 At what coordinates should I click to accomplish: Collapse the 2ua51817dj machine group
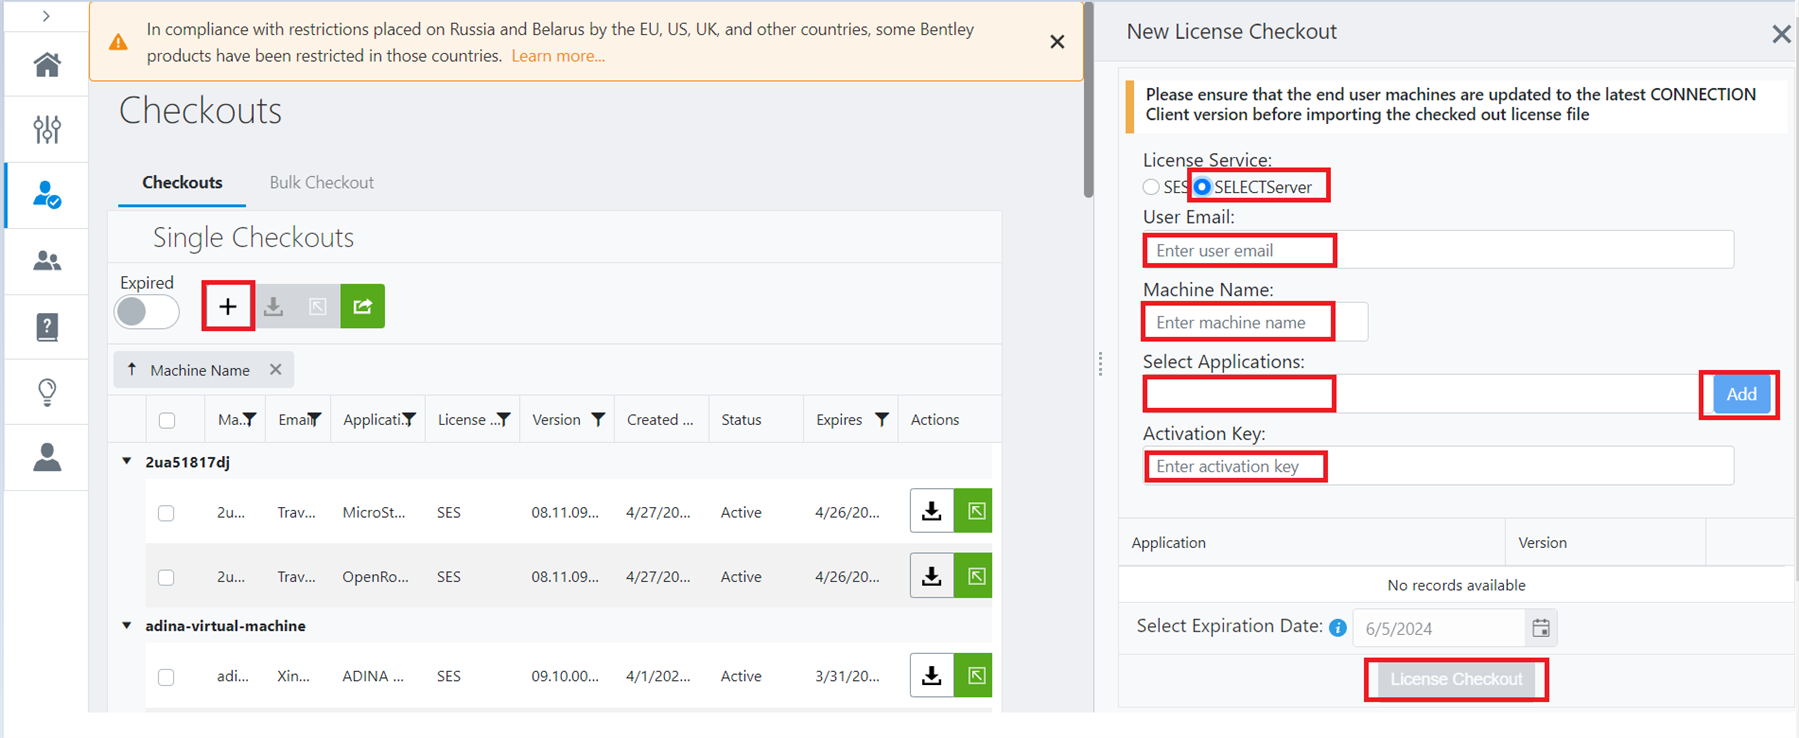(x=127, y=461)
